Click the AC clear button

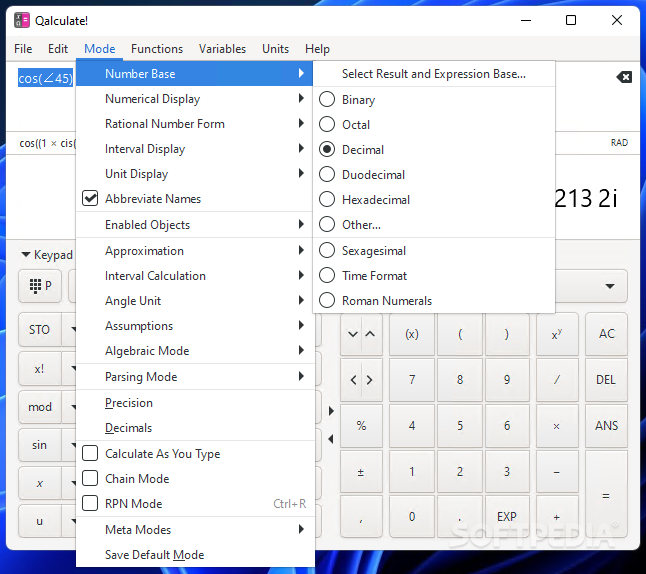pos(606,334)
